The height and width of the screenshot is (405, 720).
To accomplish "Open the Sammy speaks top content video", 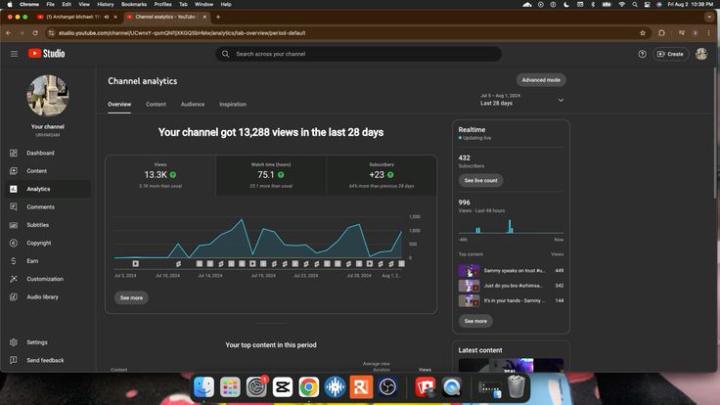I will [x=511, y=271].
